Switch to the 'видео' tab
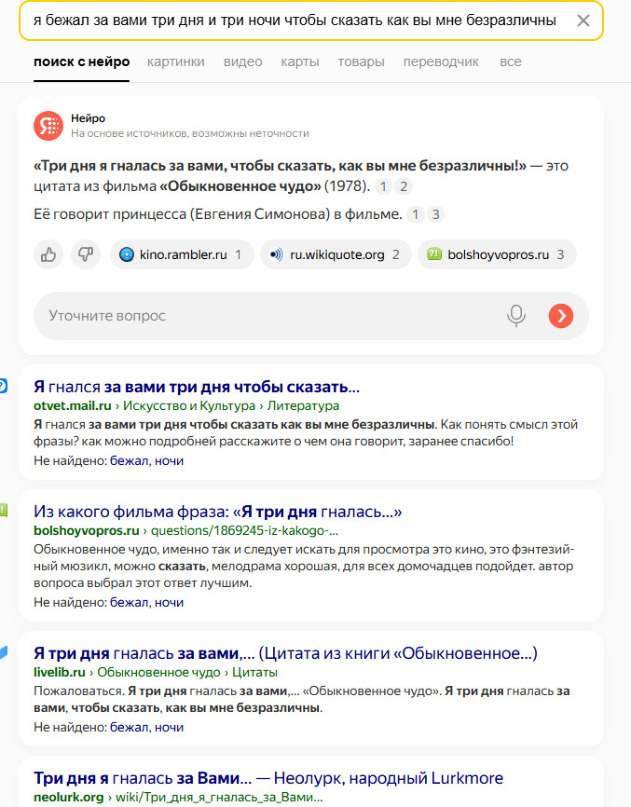The width and height of the screenshot is (631, 807). click(x=242, y=62)
